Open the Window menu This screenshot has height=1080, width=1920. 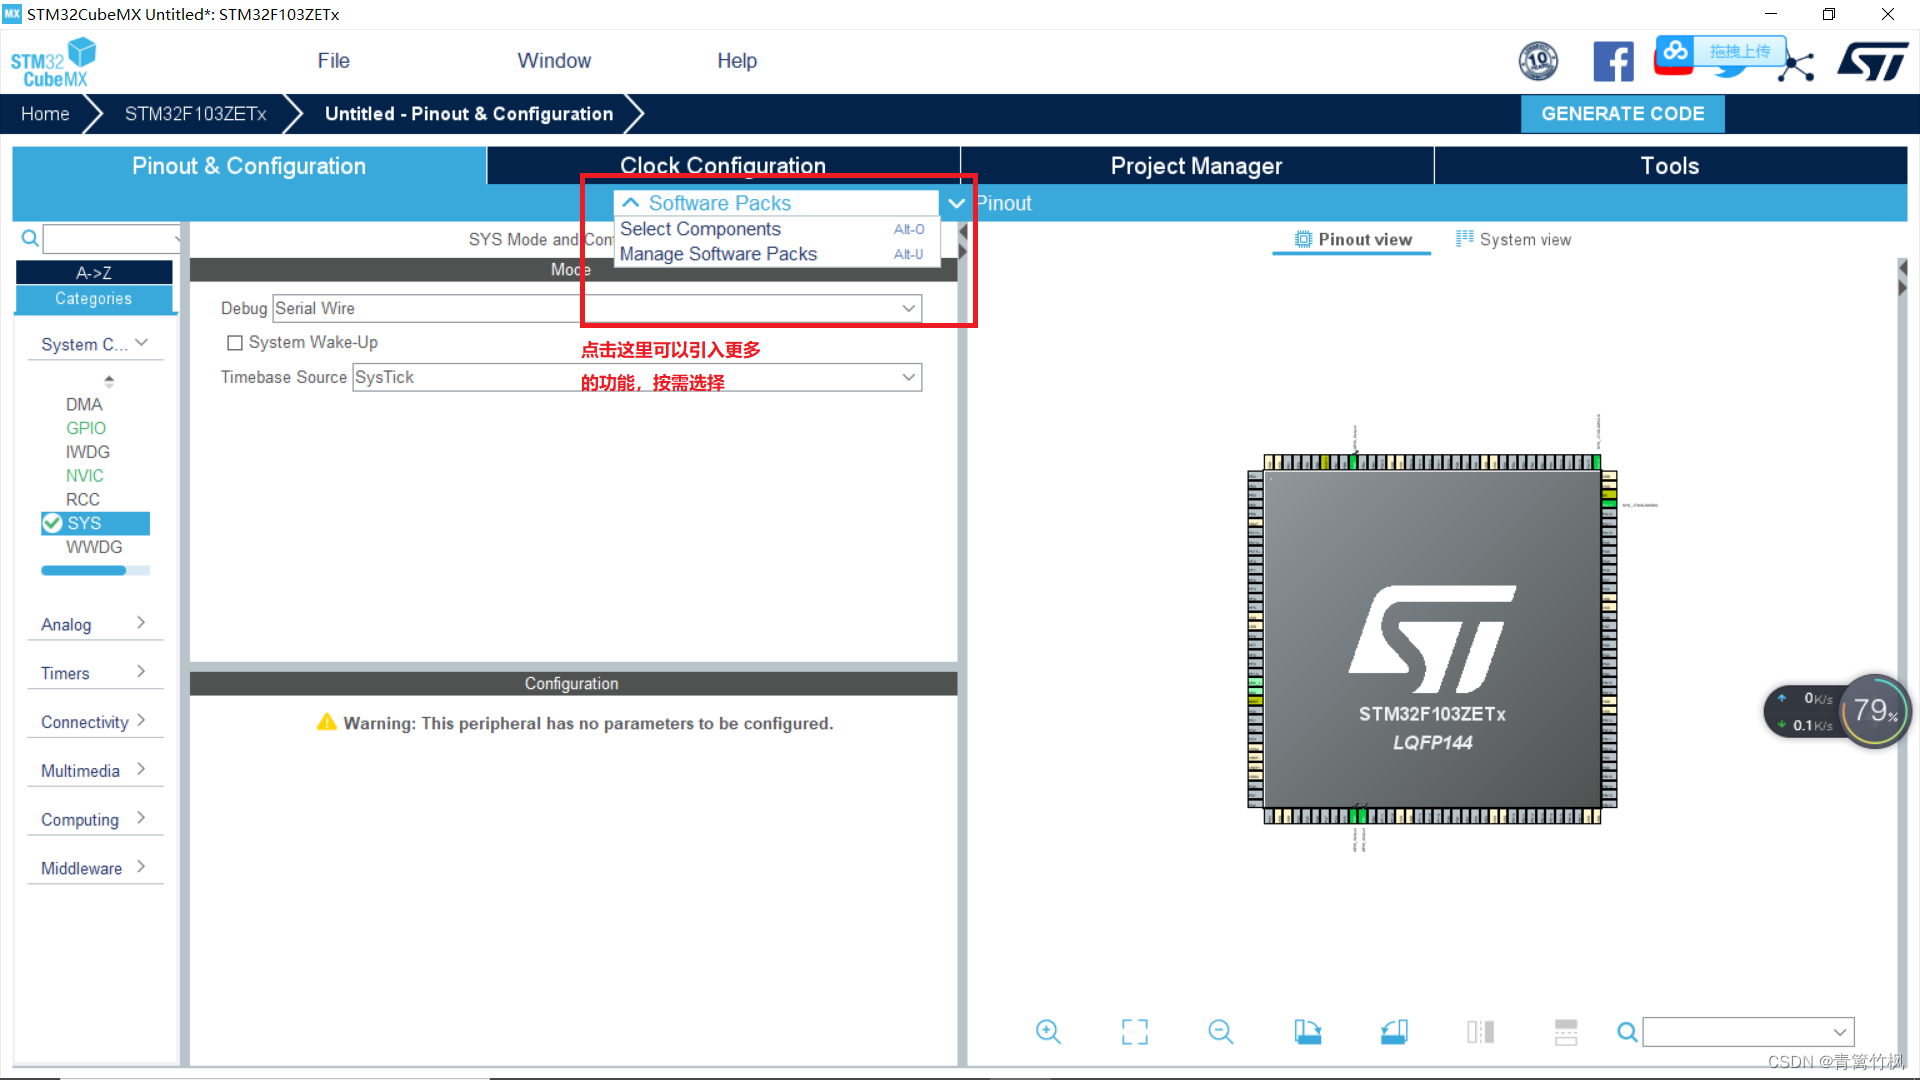pyautogui.click(x=554, y=61)
